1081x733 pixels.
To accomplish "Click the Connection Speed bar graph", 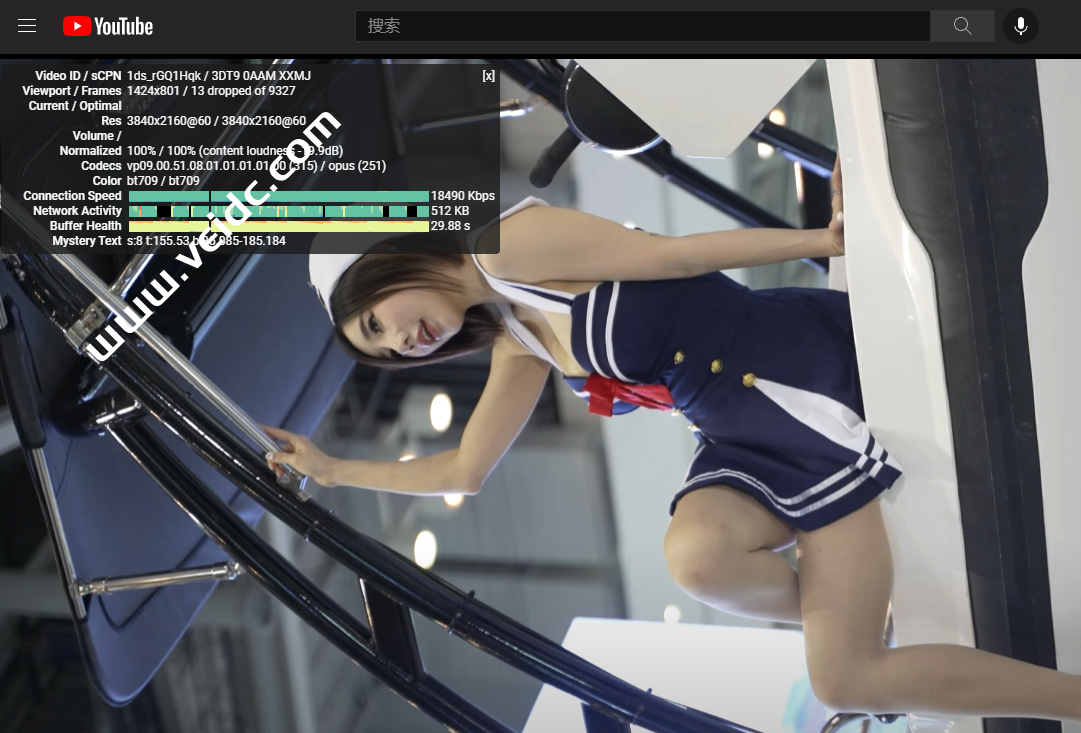I will point(278,196).
